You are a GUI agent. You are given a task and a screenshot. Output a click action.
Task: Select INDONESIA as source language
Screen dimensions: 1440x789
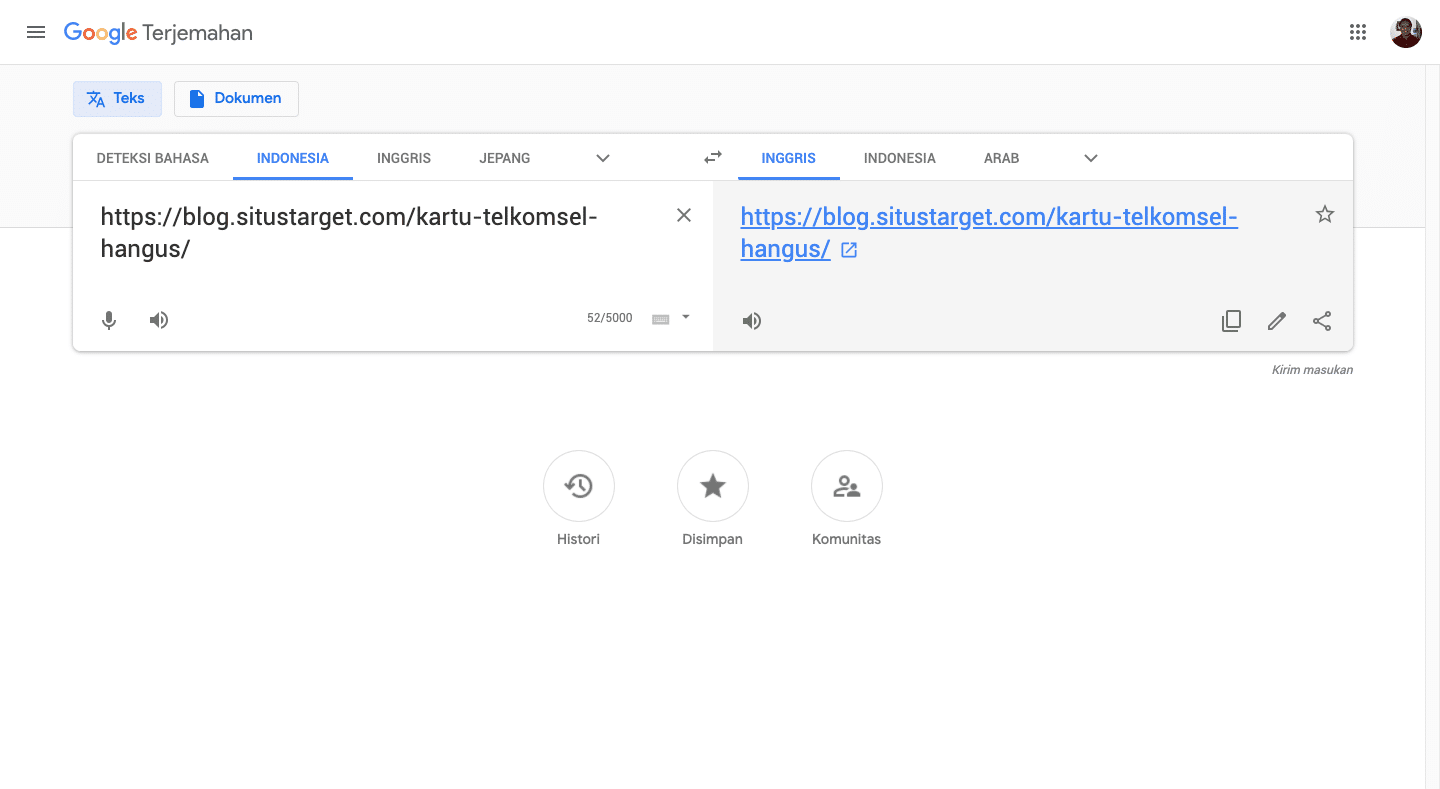pos(293,158)
